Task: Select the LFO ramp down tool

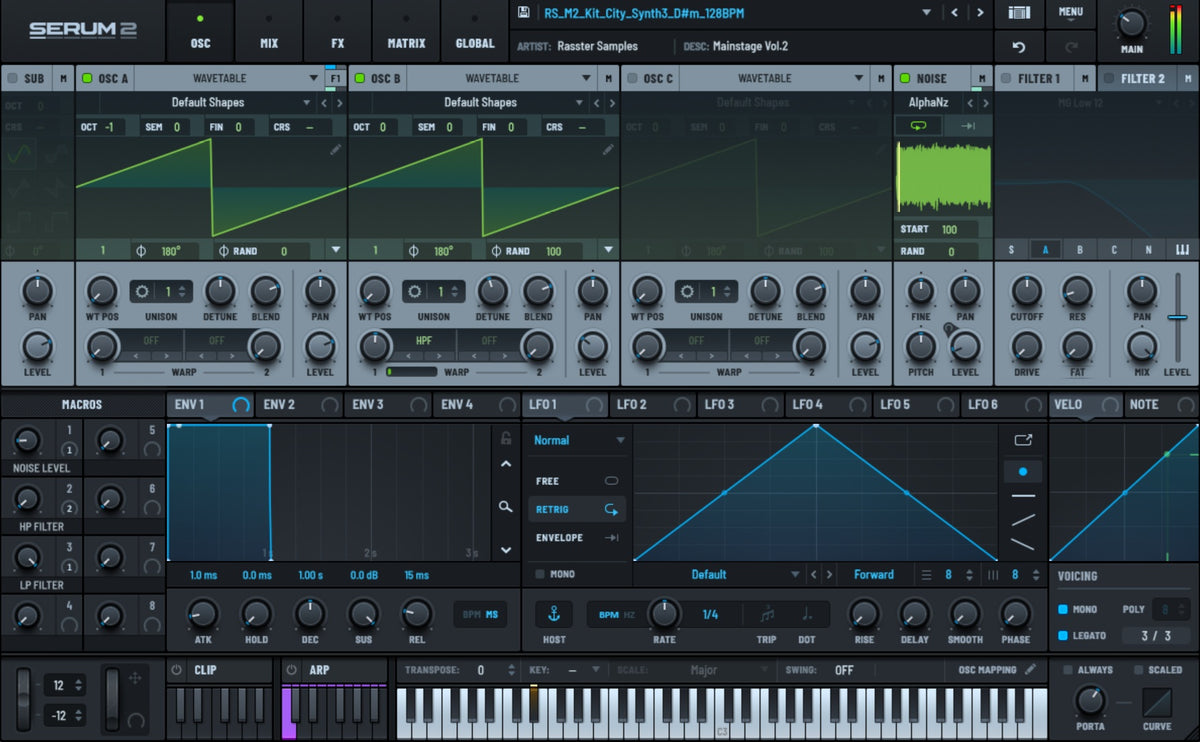Action: tap(1022, 544)
